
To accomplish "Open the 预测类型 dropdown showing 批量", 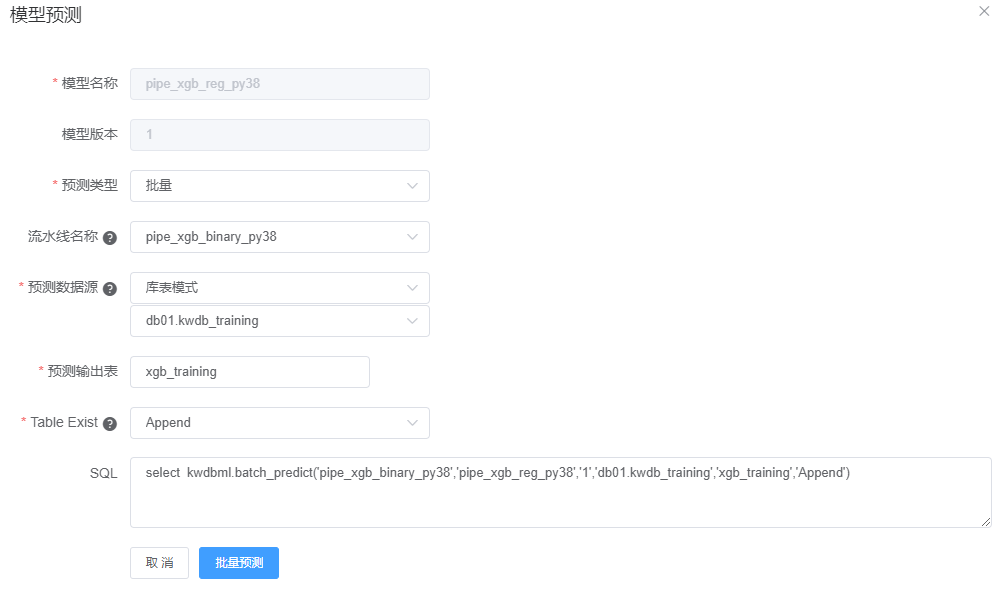I will point(279,186).
